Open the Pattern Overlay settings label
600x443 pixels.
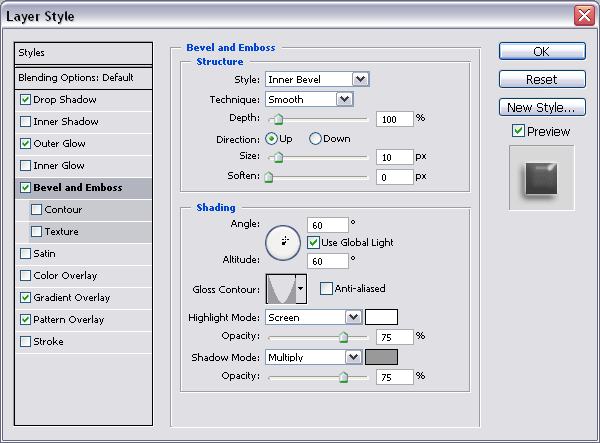pos(68,320)
